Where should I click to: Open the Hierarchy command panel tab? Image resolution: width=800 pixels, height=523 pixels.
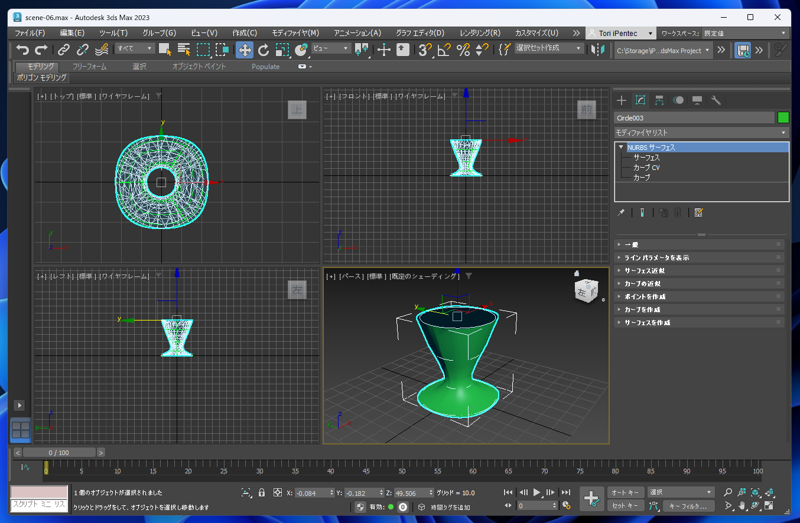(659, 100)
